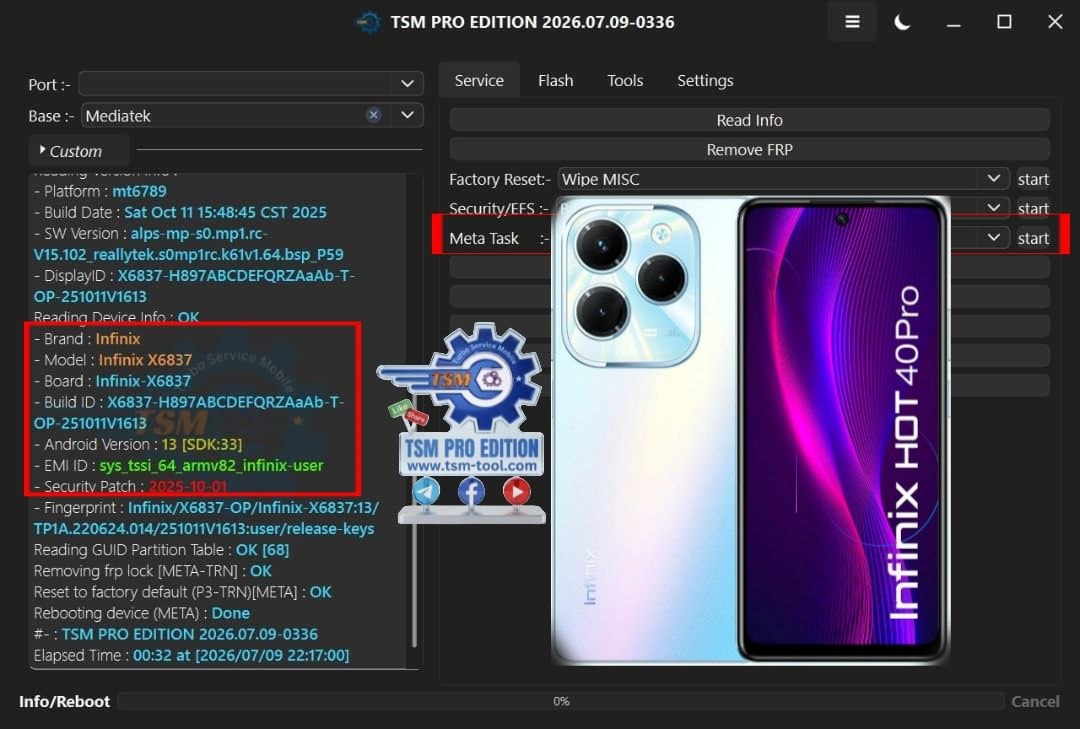Click the Telegram icon on the TSM logo
The width and height of the screenshot is (1080, 729).
[426, 491]
